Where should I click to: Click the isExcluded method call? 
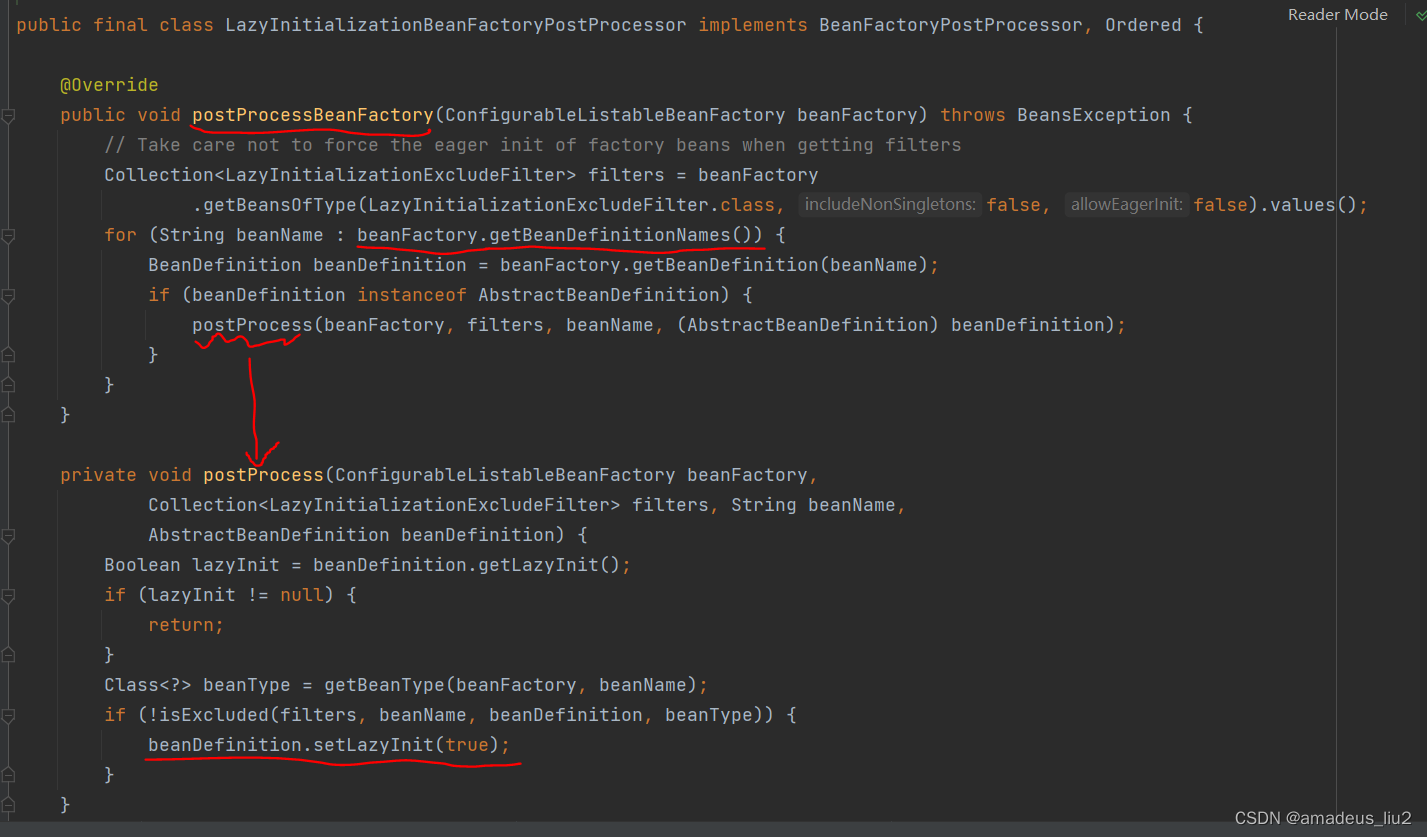coord(219,715)
